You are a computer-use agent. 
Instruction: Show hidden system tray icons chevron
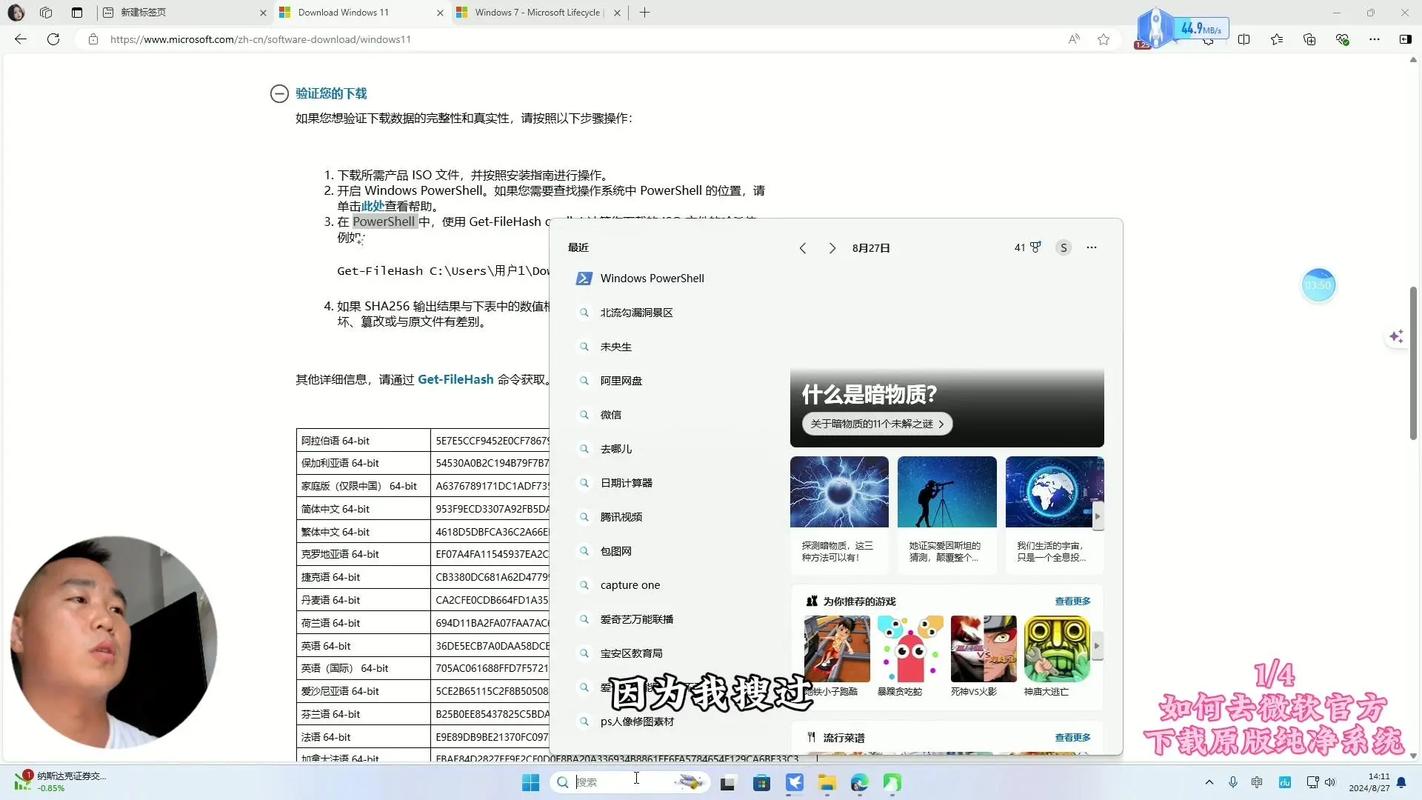[x=1209, y=782]
